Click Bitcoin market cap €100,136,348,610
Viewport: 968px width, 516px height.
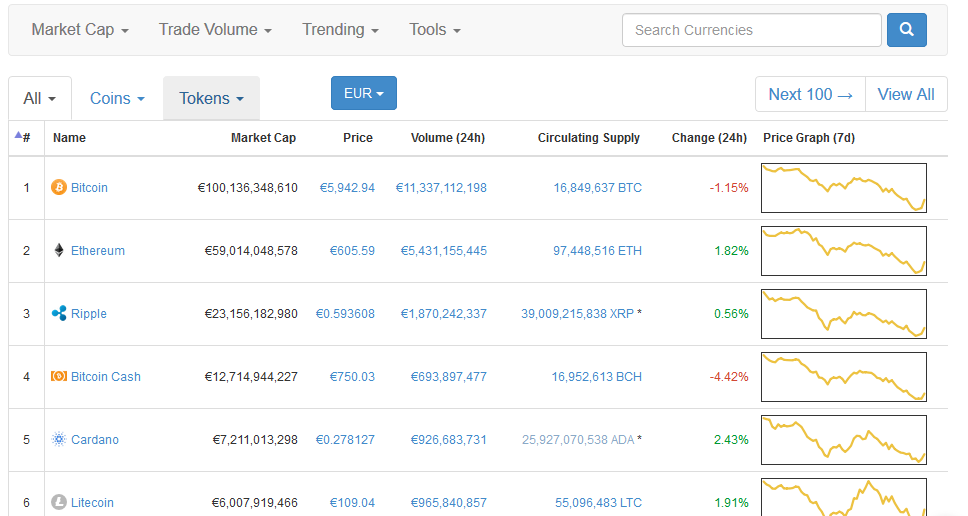pyautogui.click(x=248, y=188)
